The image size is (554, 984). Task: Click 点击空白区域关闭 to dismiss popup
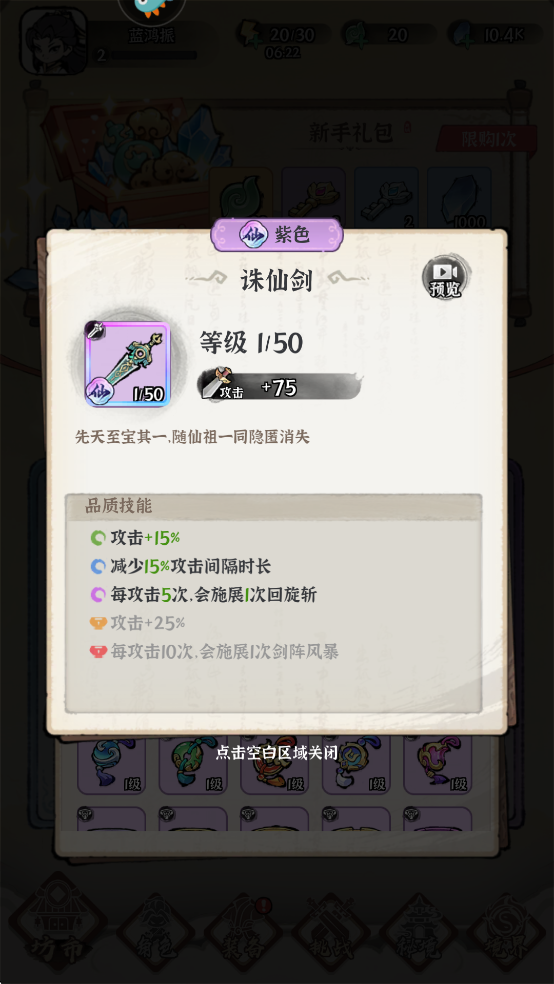click(277, 752)
